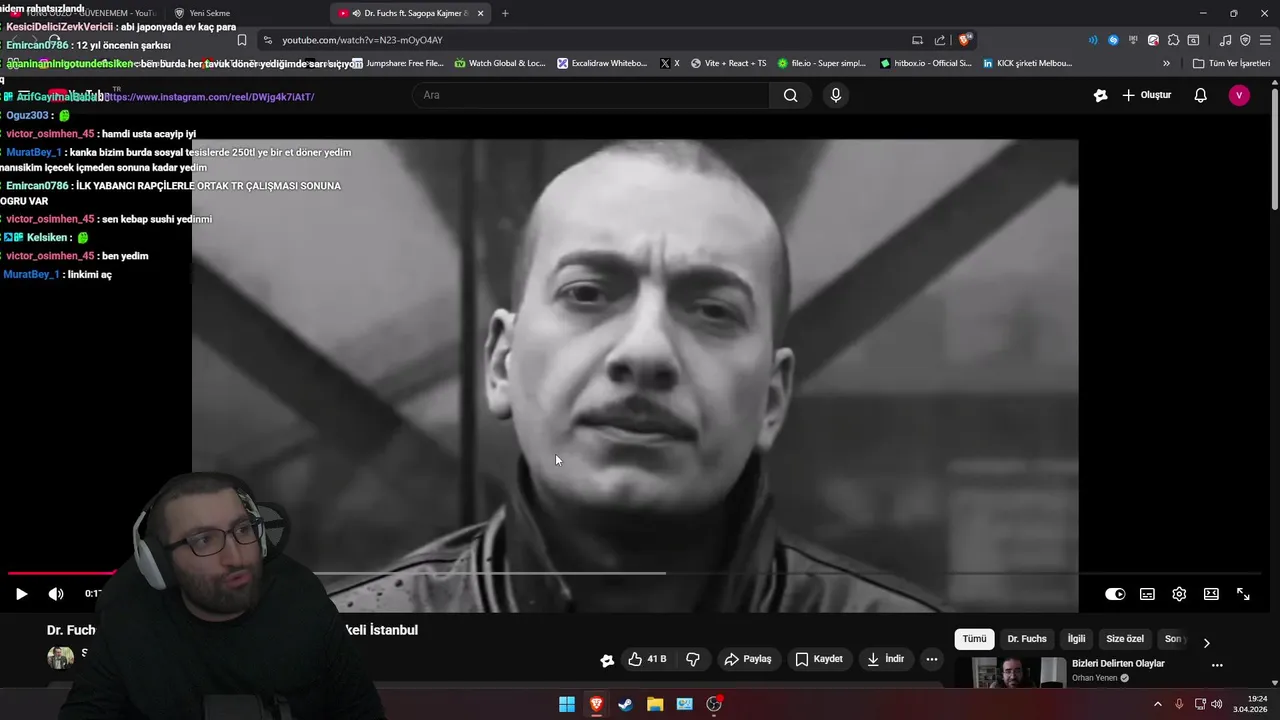Image resolution: width=1280 pixels, height=720 pixels.
Task: Click the sparkle Ask icon beside like button
Action: coord(607,660)
